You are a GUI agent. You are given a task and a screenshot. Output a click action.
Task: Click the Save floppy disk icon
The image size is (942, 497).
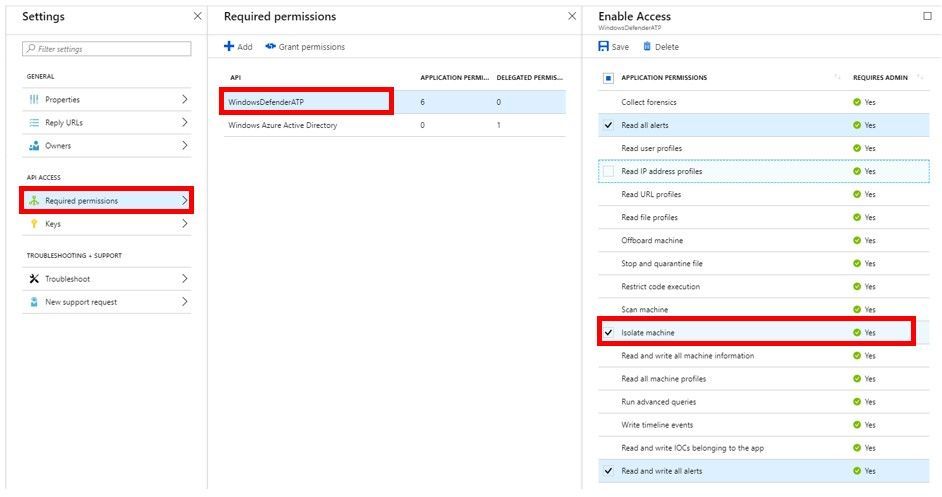click(603, 47)
